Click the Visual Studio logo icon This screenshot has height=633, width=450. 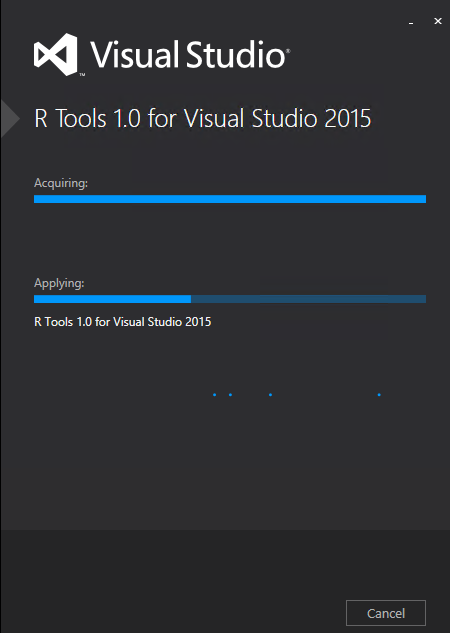pyautogui.click(x=56, y=54)
